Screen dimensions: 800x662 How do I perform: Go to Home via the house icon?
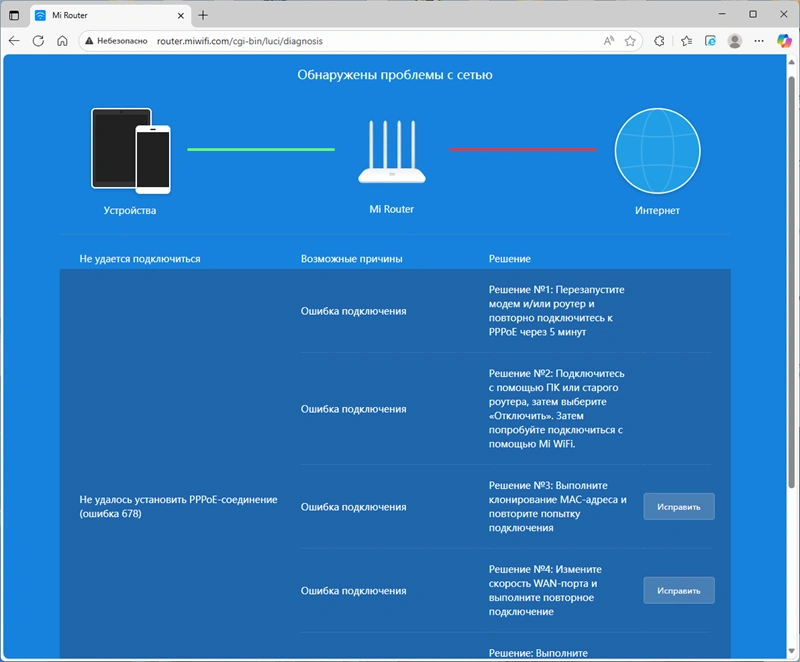(x=62, y=41)
